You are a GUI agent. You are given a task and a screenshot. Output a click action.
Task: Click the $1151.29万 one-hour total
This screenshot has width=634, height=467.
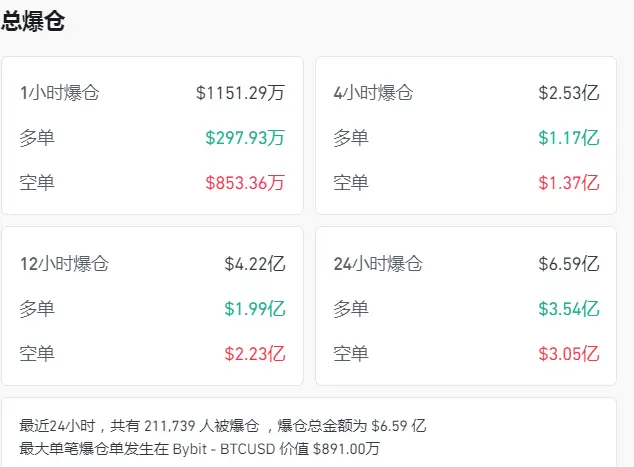pos(240,93)
